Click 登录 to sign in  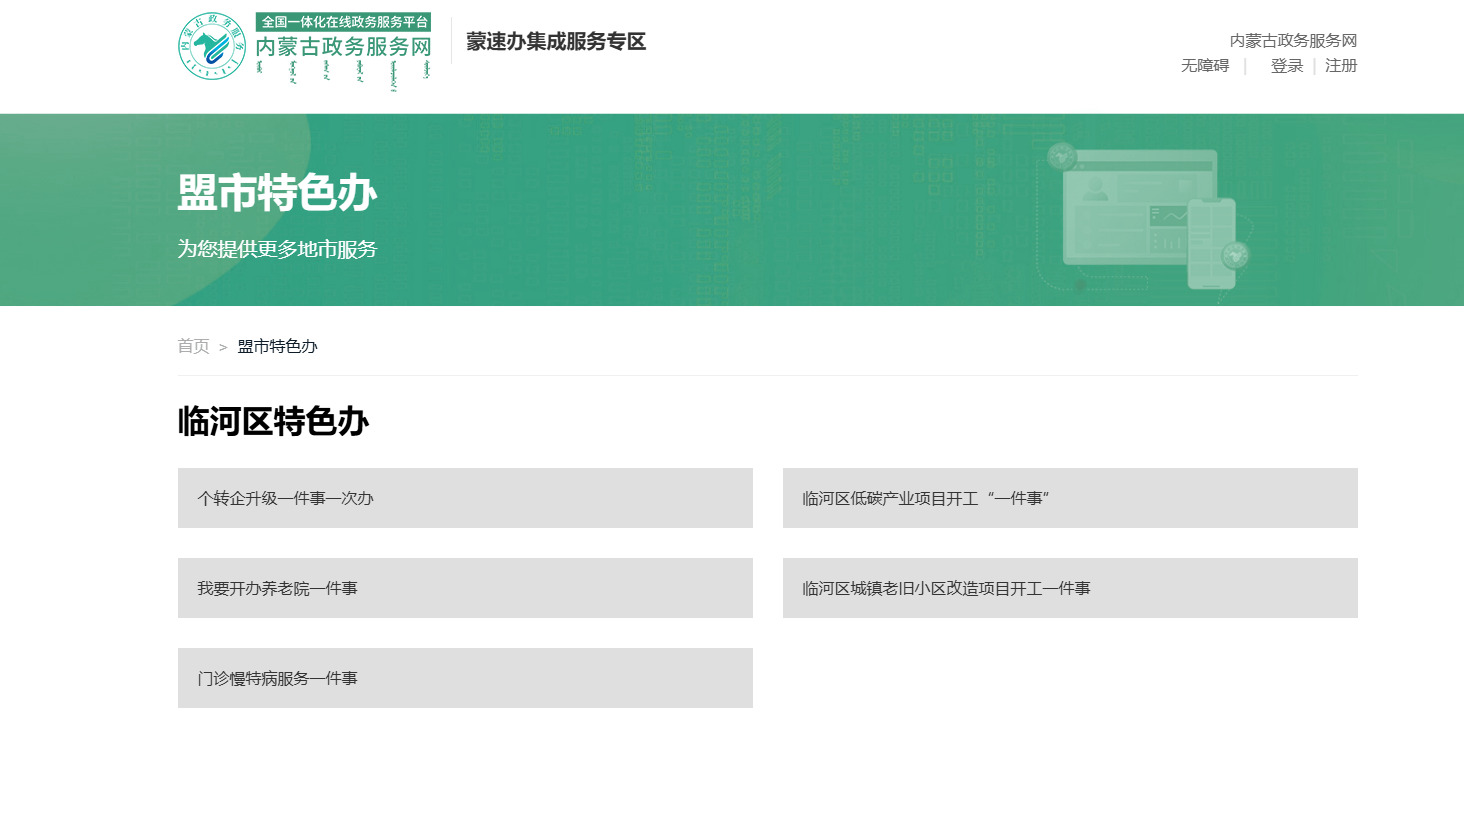(1286, 65)
